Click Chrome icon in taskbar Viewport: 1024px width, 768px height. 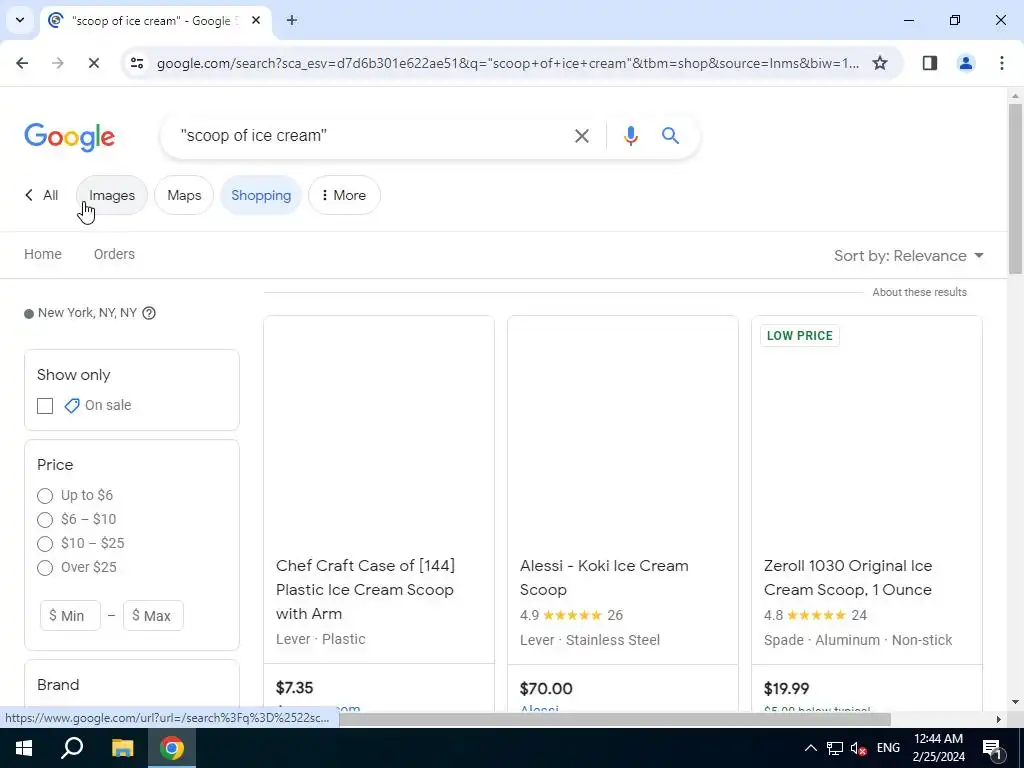[x=172, y=748]
